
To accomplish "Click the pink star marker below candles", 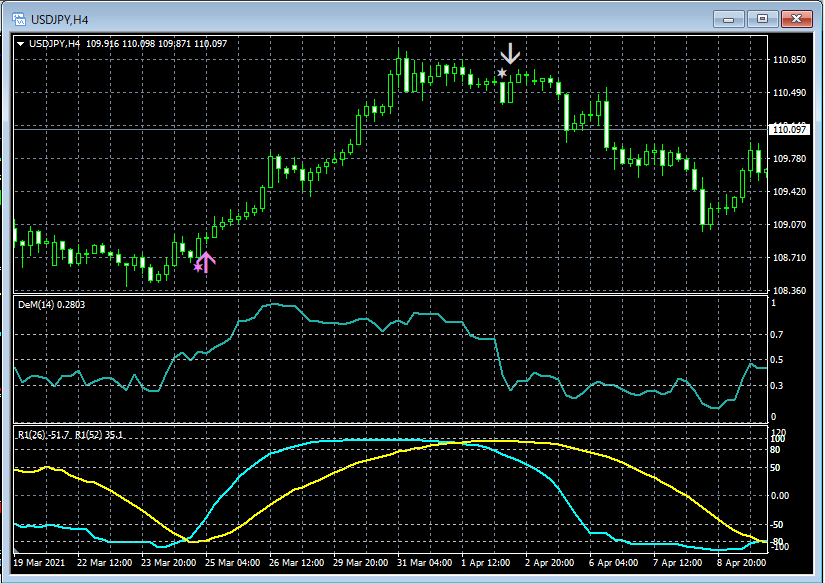I will point(197,267).
